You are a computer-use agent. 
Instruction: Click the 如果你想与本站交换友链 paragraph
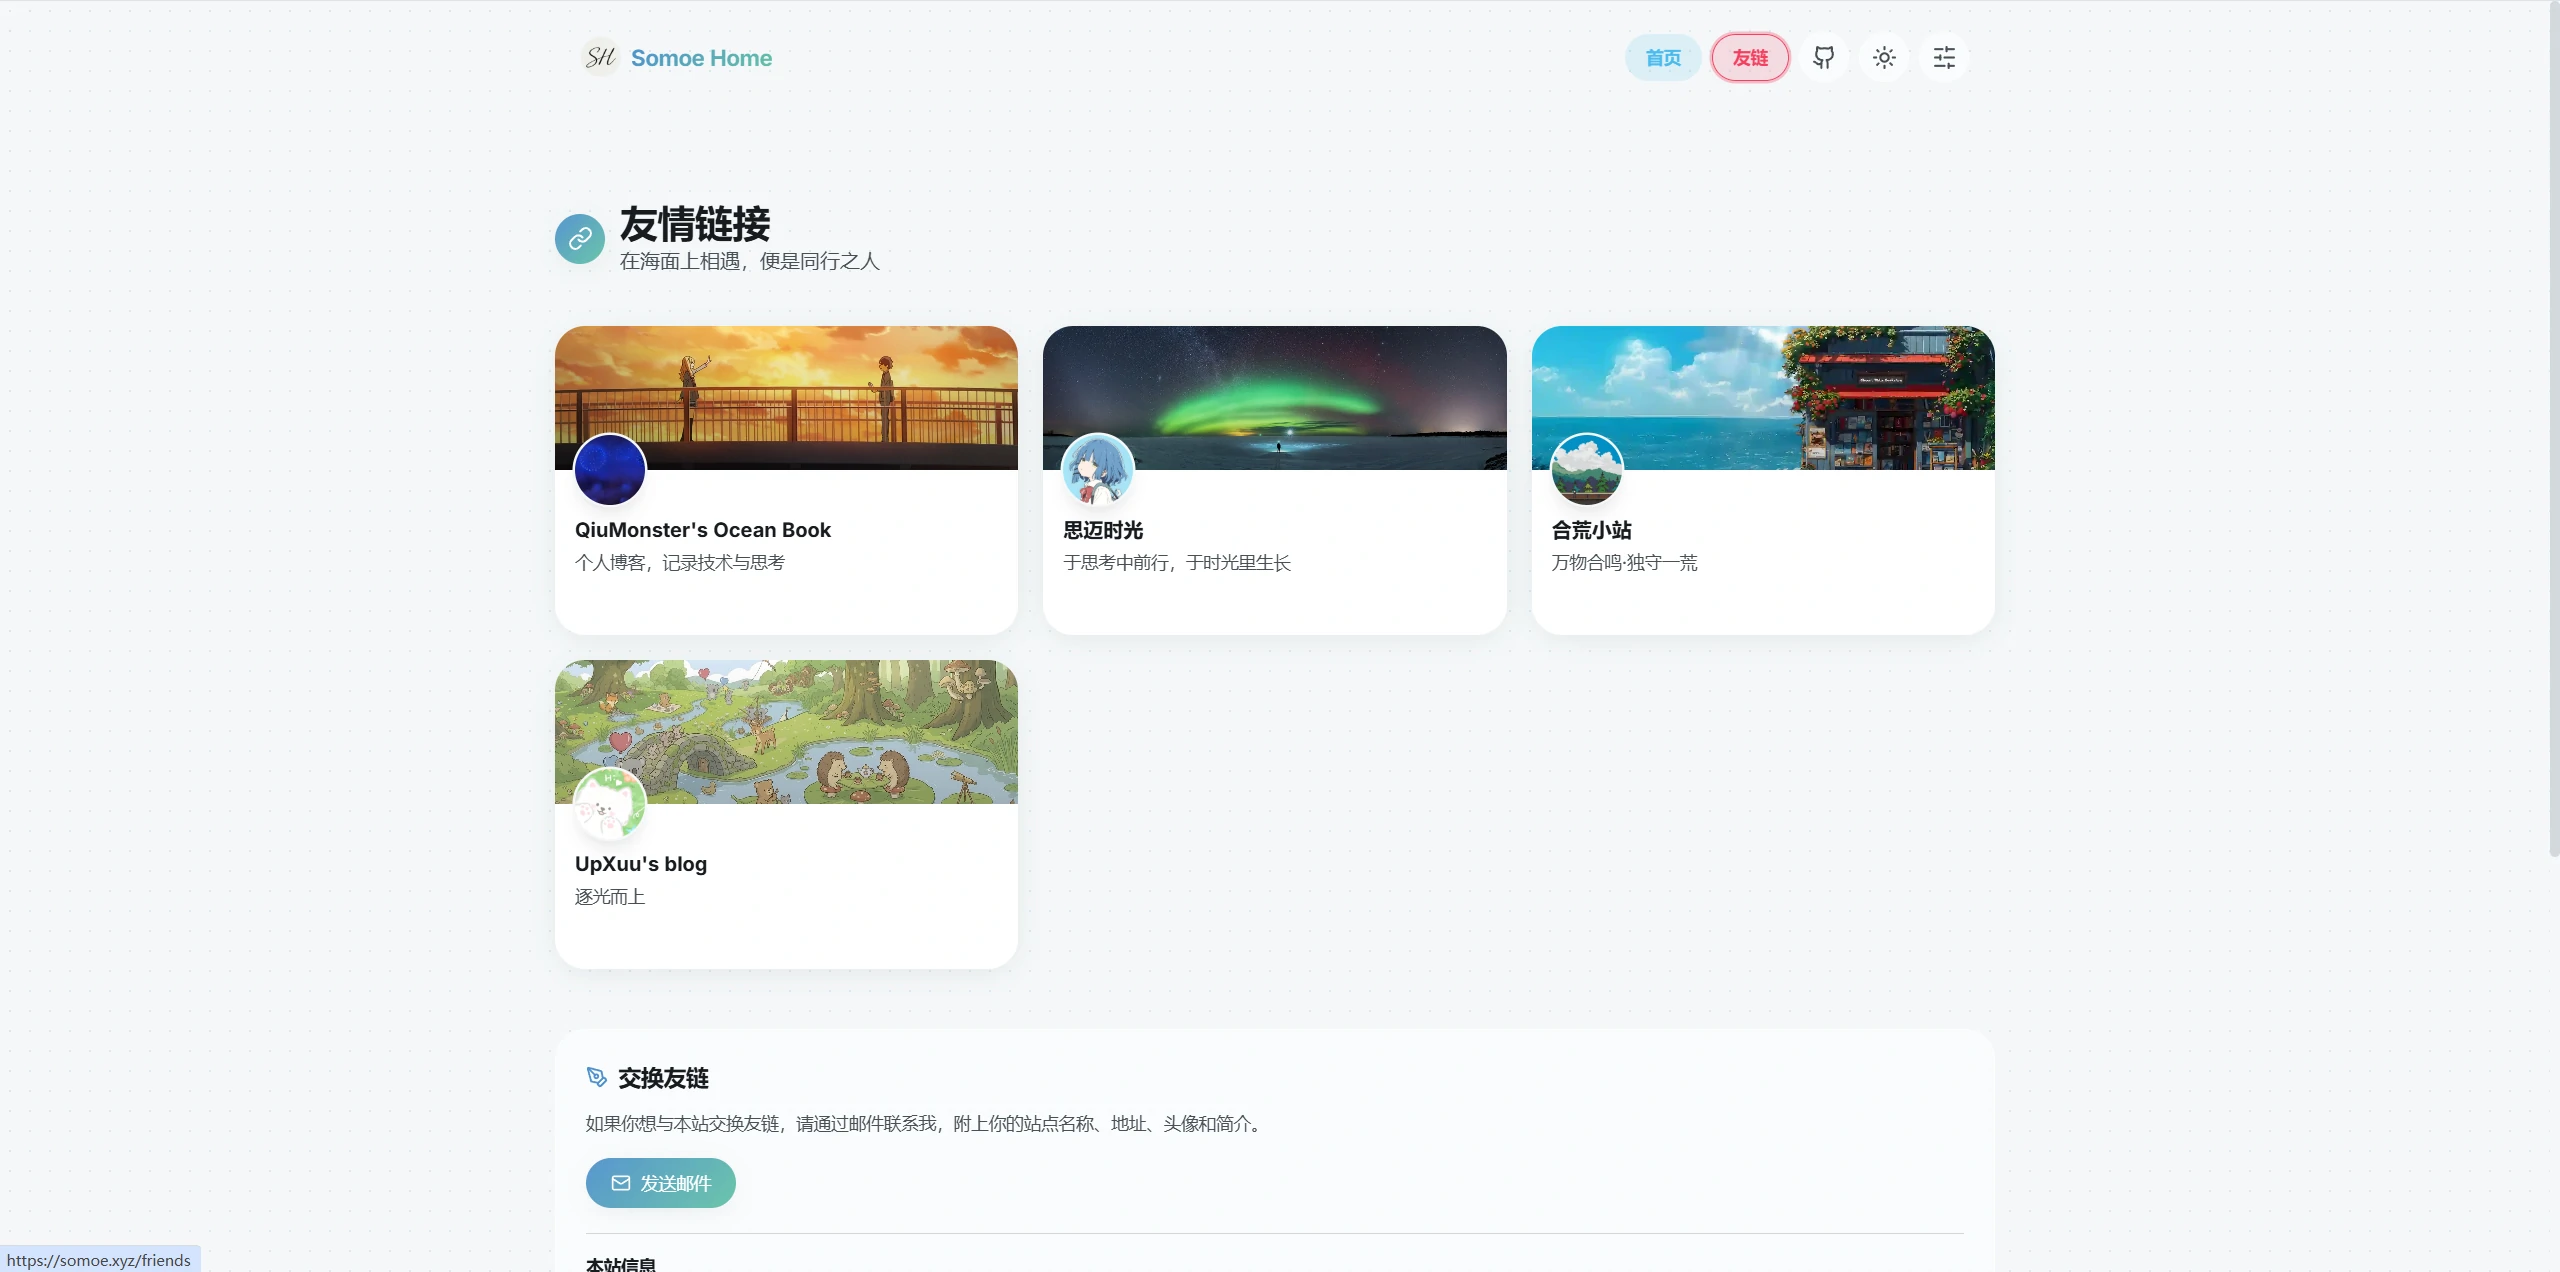click(926, 1124)
